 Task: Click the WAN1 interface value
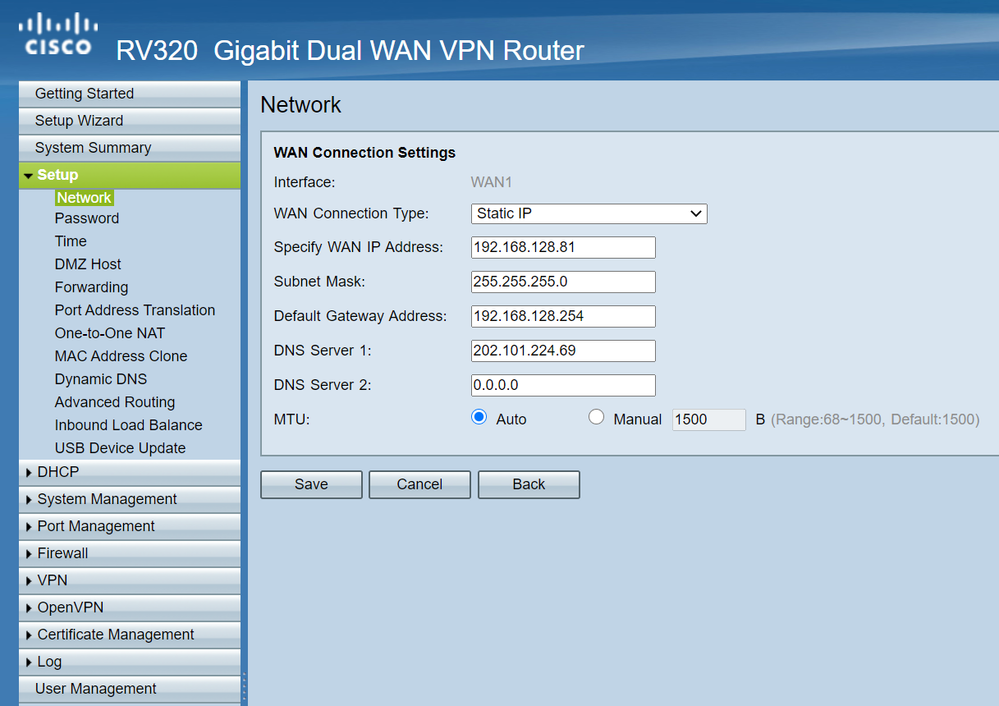491,182
